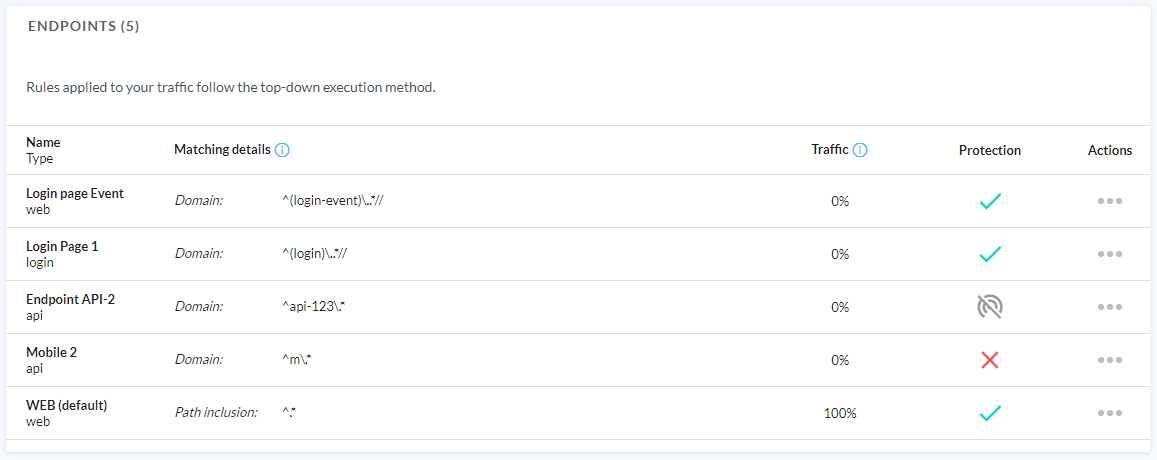The image size is (1157, 460).
Task: Open three-dot actions for Login Page 1
Action: coord(1110,254)
